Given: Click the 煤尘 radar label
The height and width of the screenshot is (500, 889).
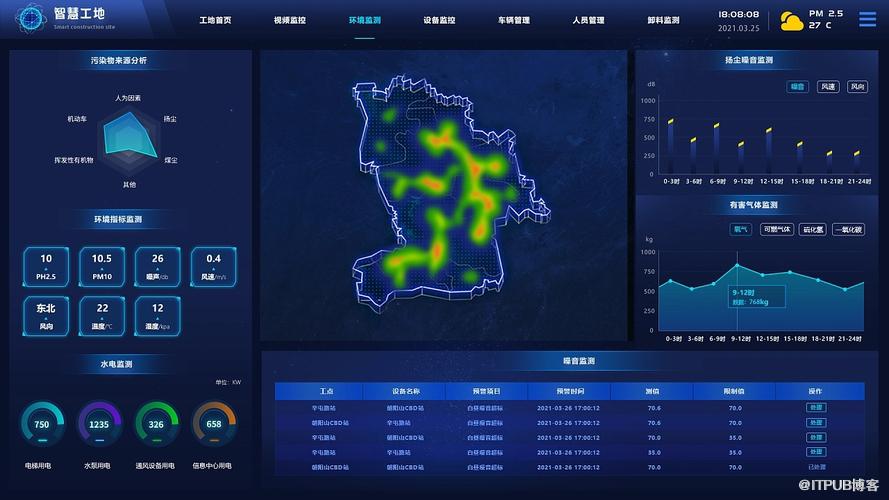Looking at the screenshot, I should tap(171, 160).
